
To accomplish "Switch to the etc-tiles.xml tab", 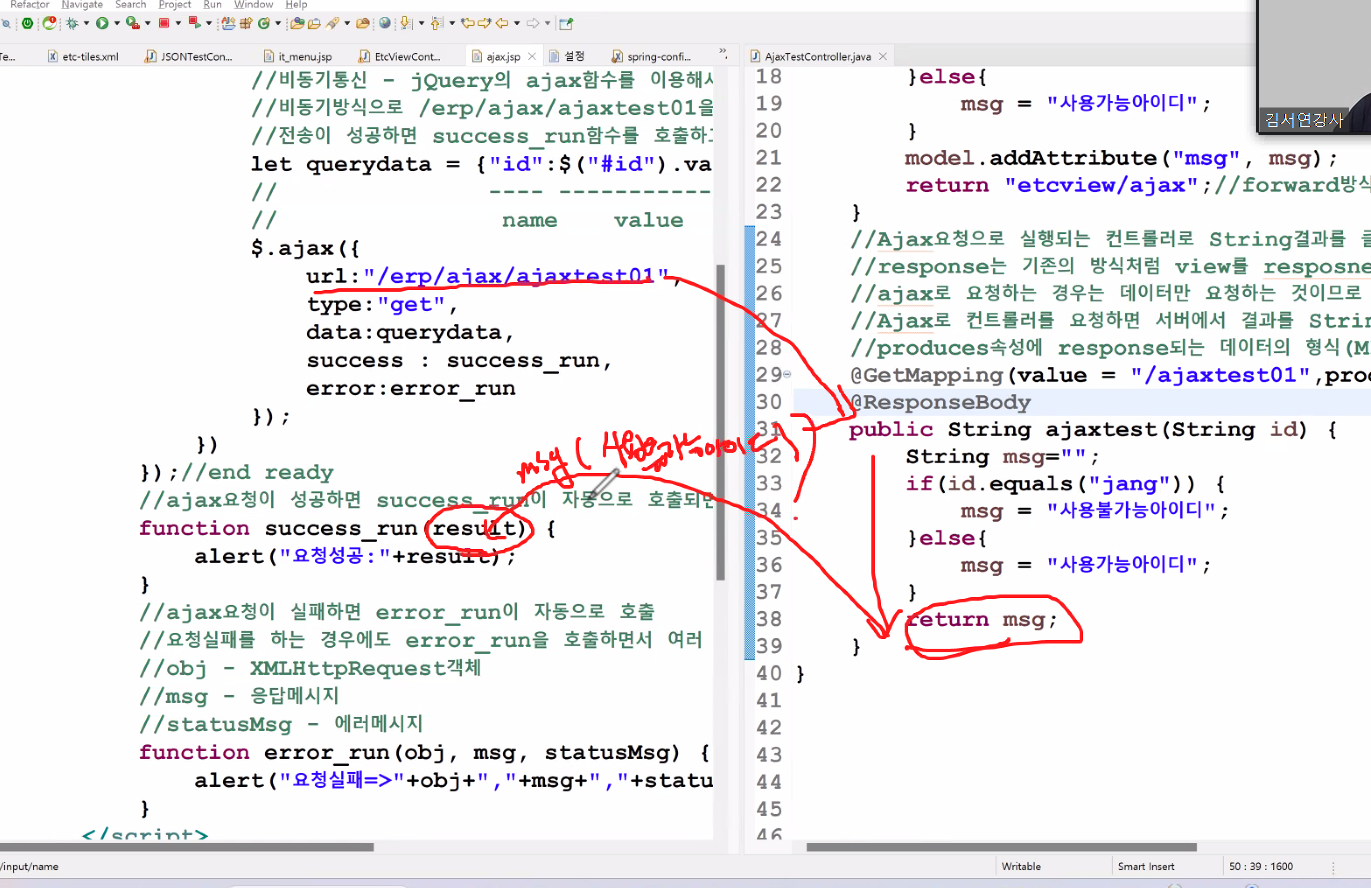I will pyautogui.click(x=82, y=56).
